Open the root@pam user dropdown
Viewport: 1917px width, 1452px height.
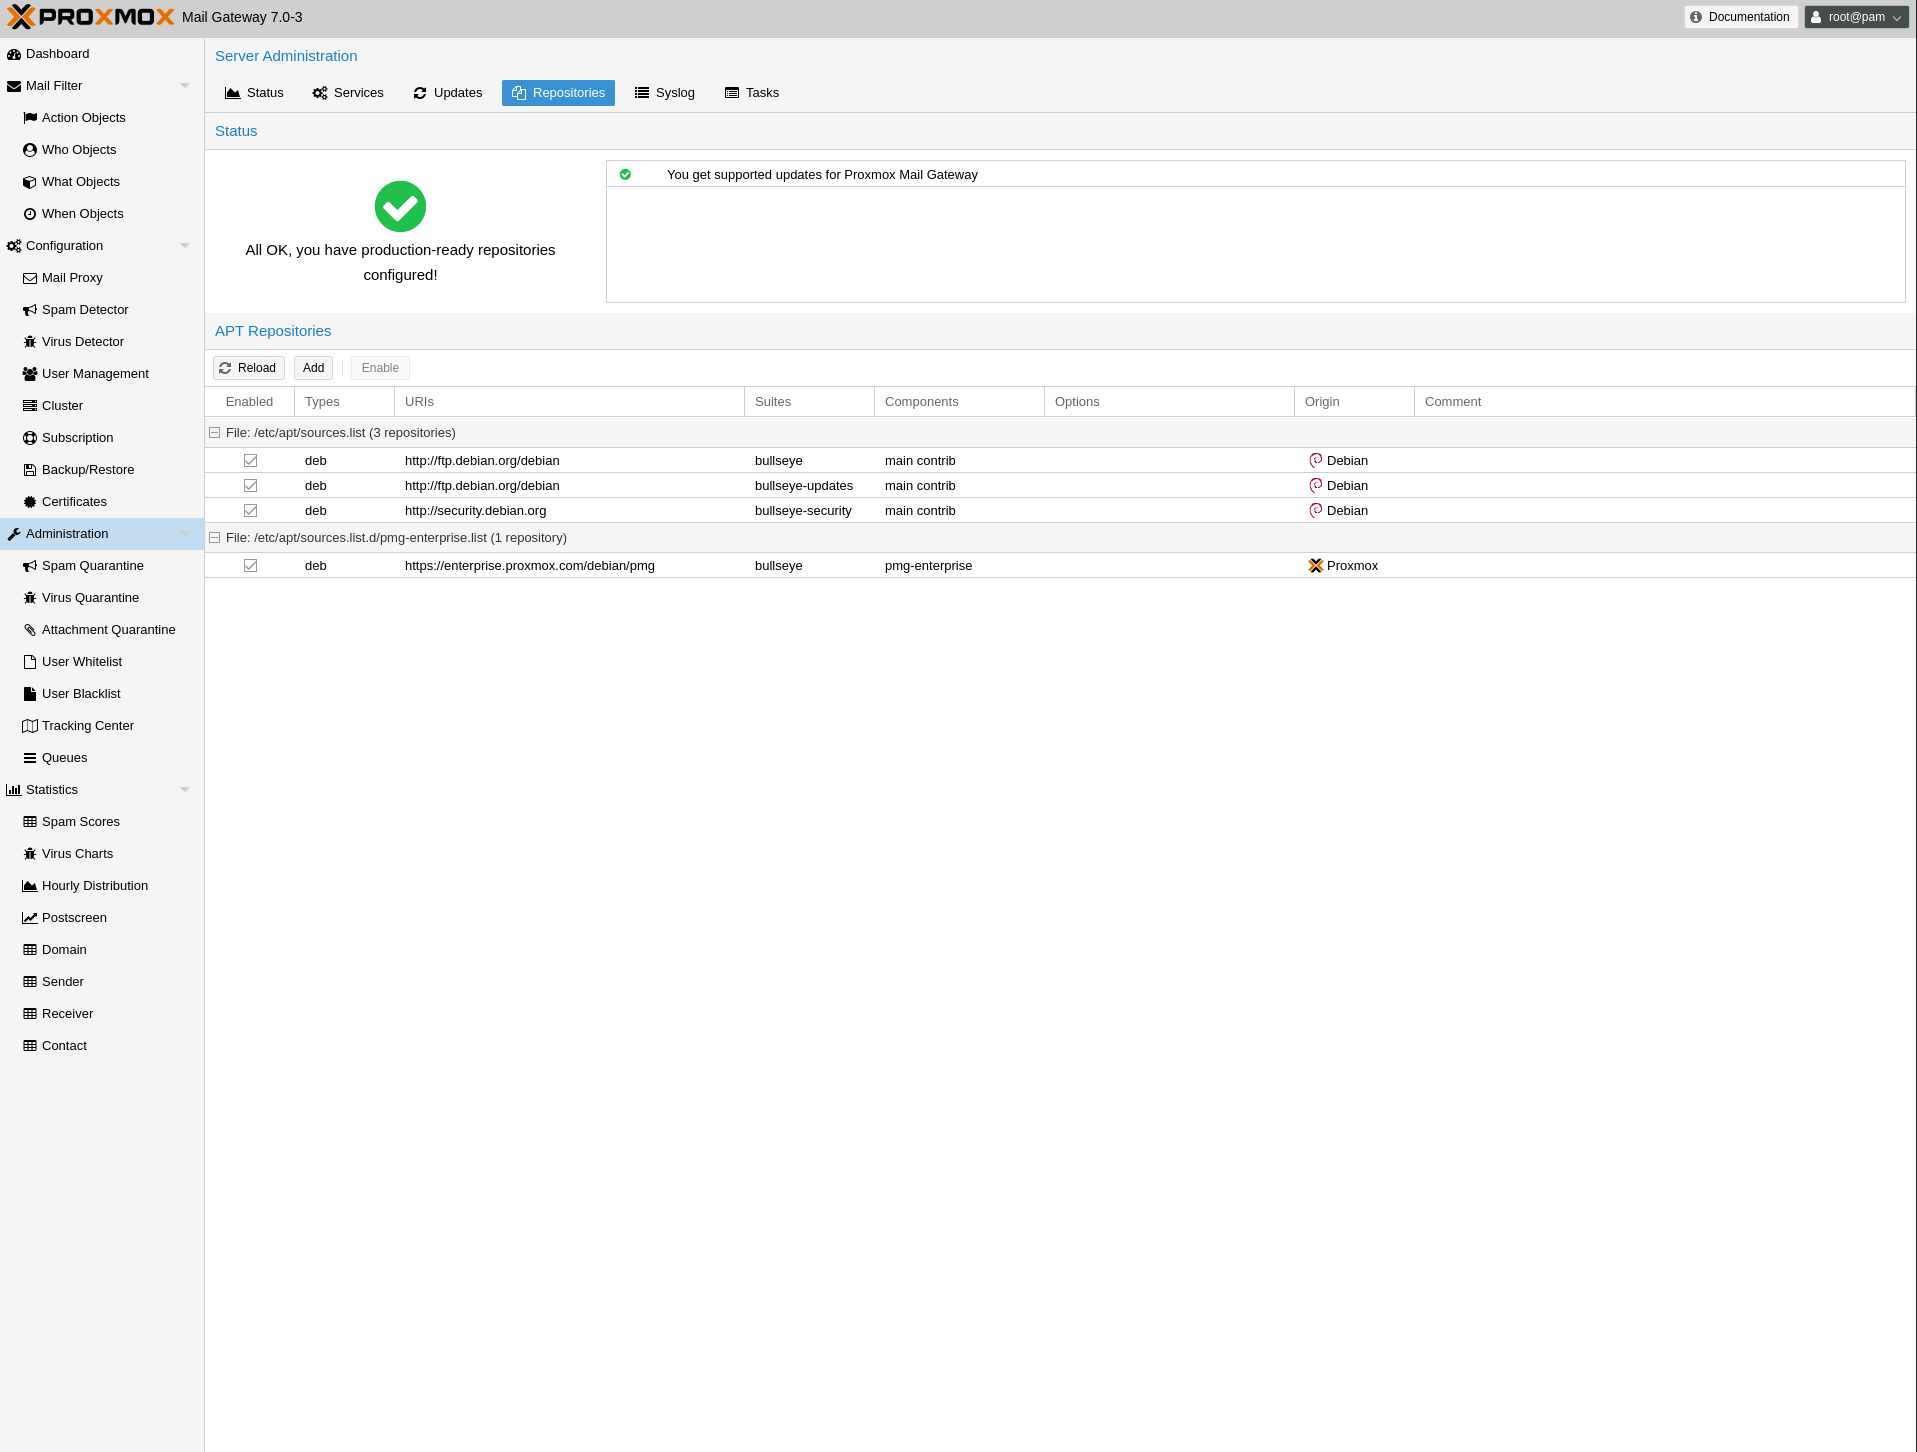1856,17
